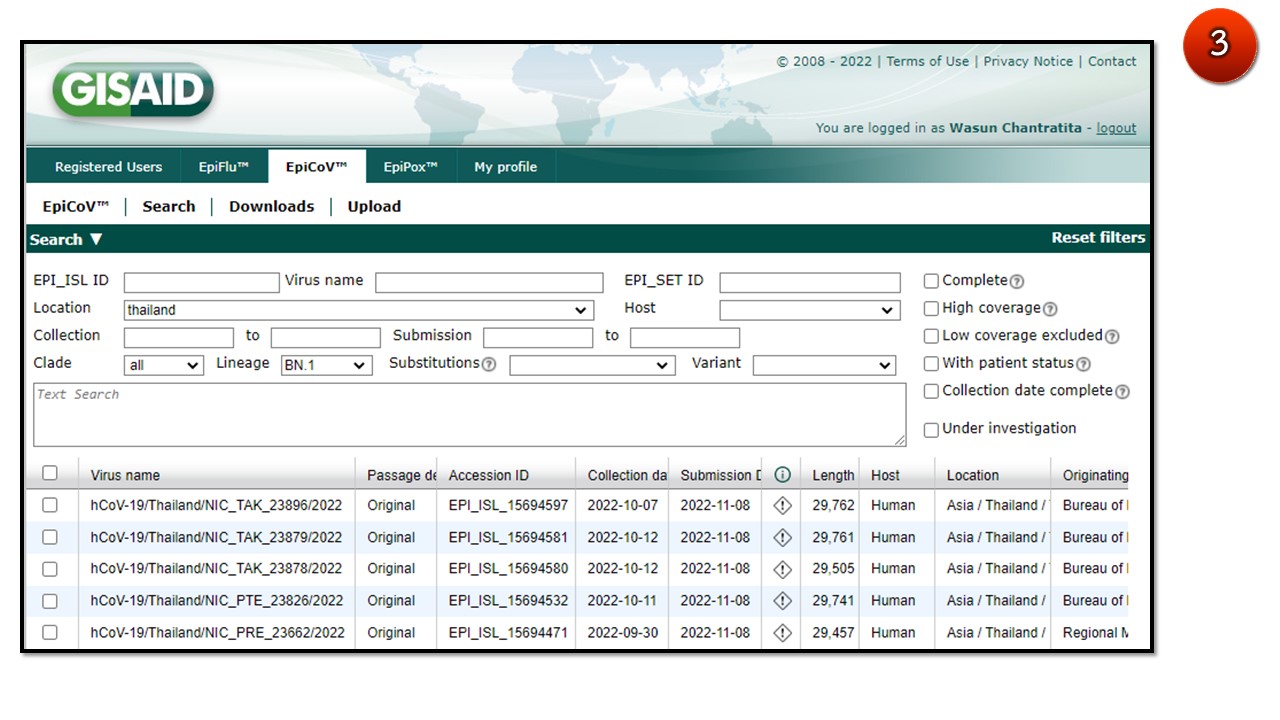Select row checkbox for NIC_TAK_23879/2022
The width and height of the screenshot is (1280, 720).
50,537
